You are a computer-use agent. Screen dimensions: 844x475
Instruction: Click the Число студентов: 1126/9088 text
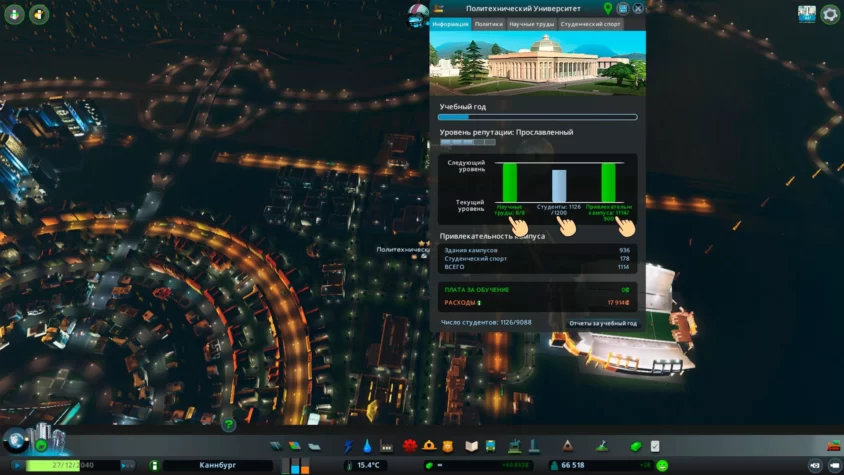pos(486,323)
